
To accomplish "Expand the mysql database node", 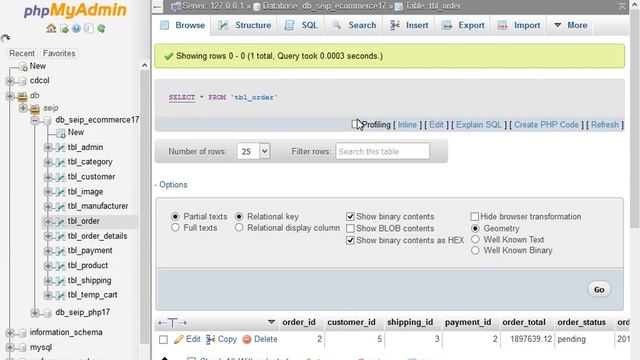I will [x=10, y=347].
